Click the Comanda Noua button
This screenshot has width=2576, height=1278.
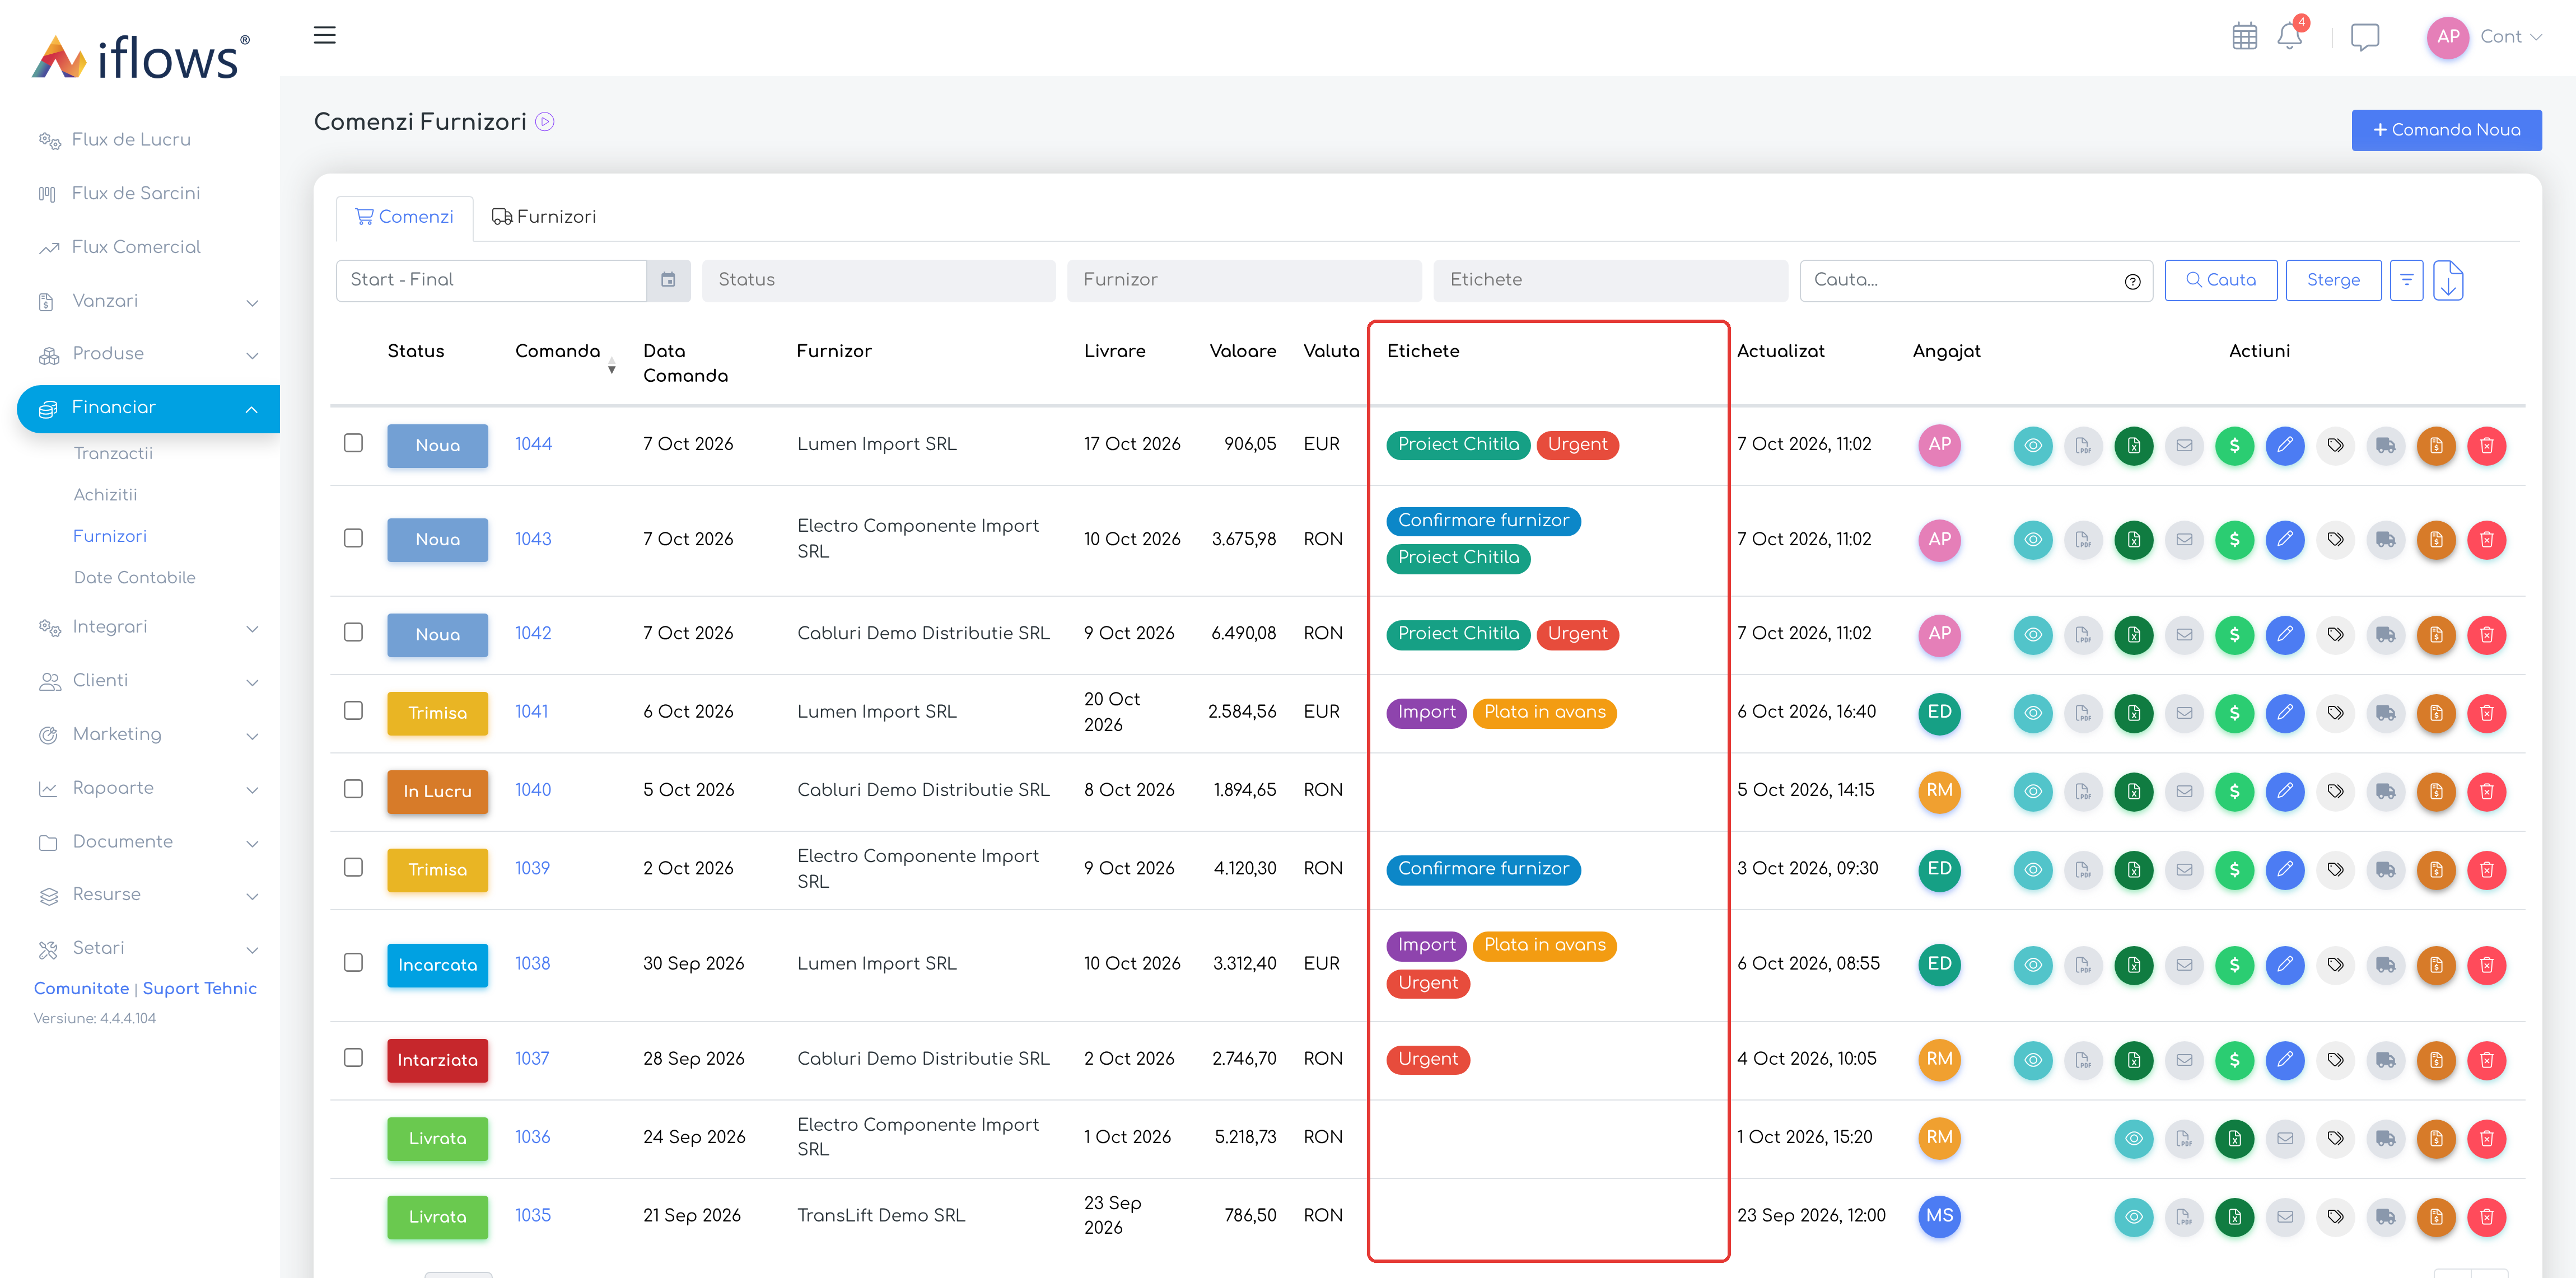[2446, 130]
